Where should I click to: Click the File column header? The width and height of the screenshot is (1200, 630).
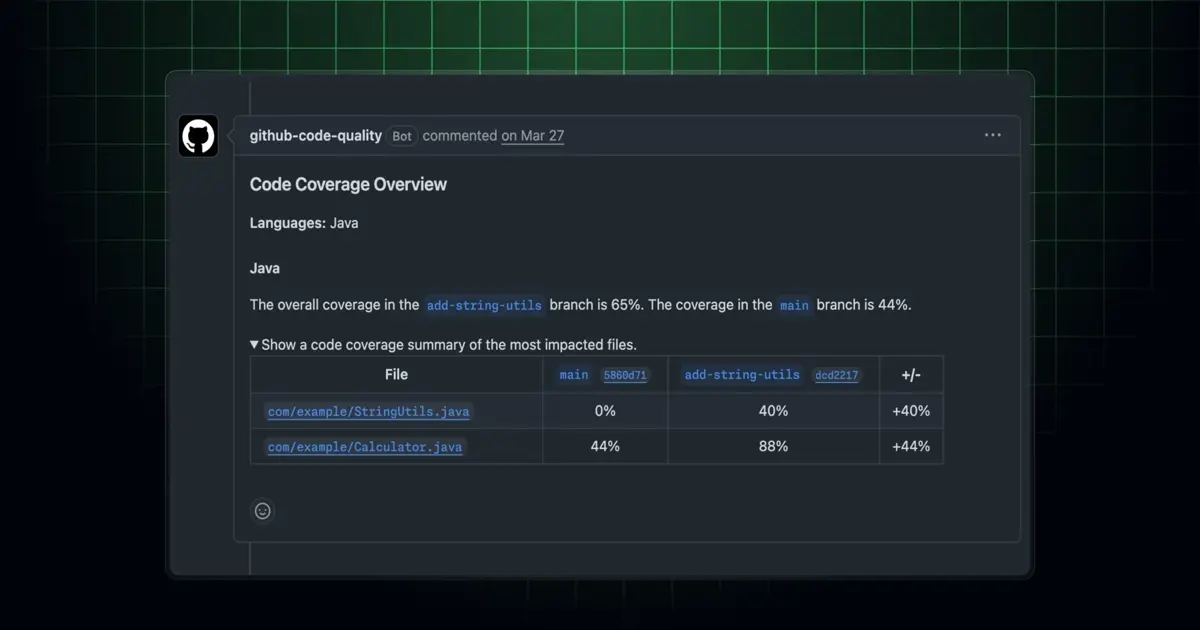[396, 374]
